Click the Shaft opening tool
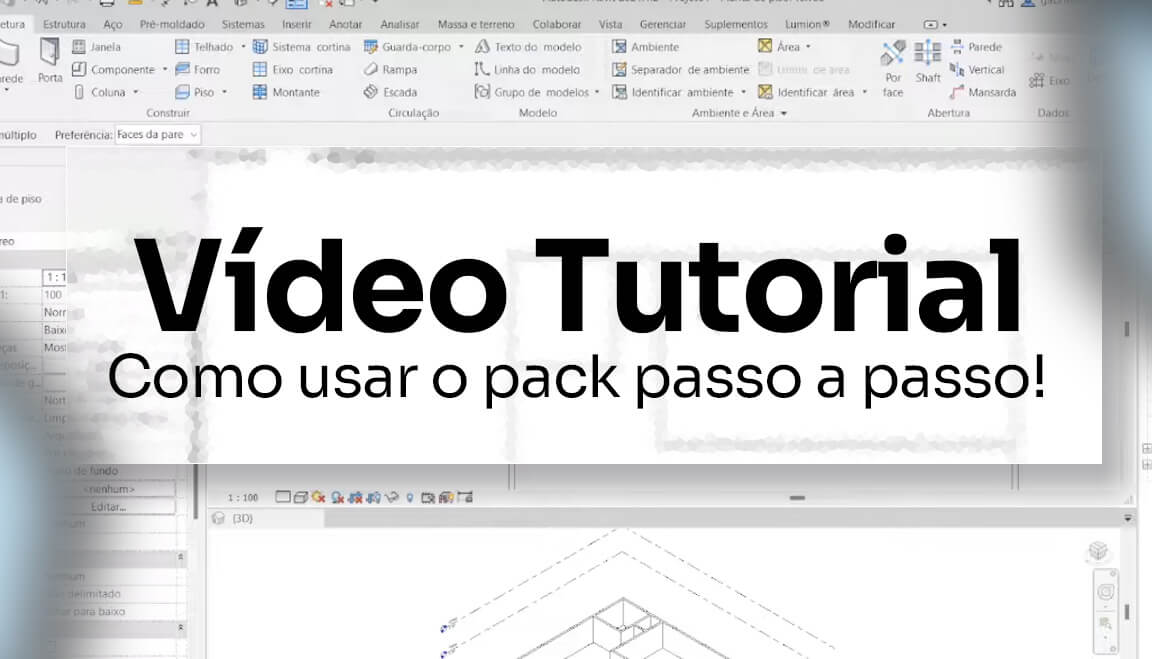 [x=928, y=60]
